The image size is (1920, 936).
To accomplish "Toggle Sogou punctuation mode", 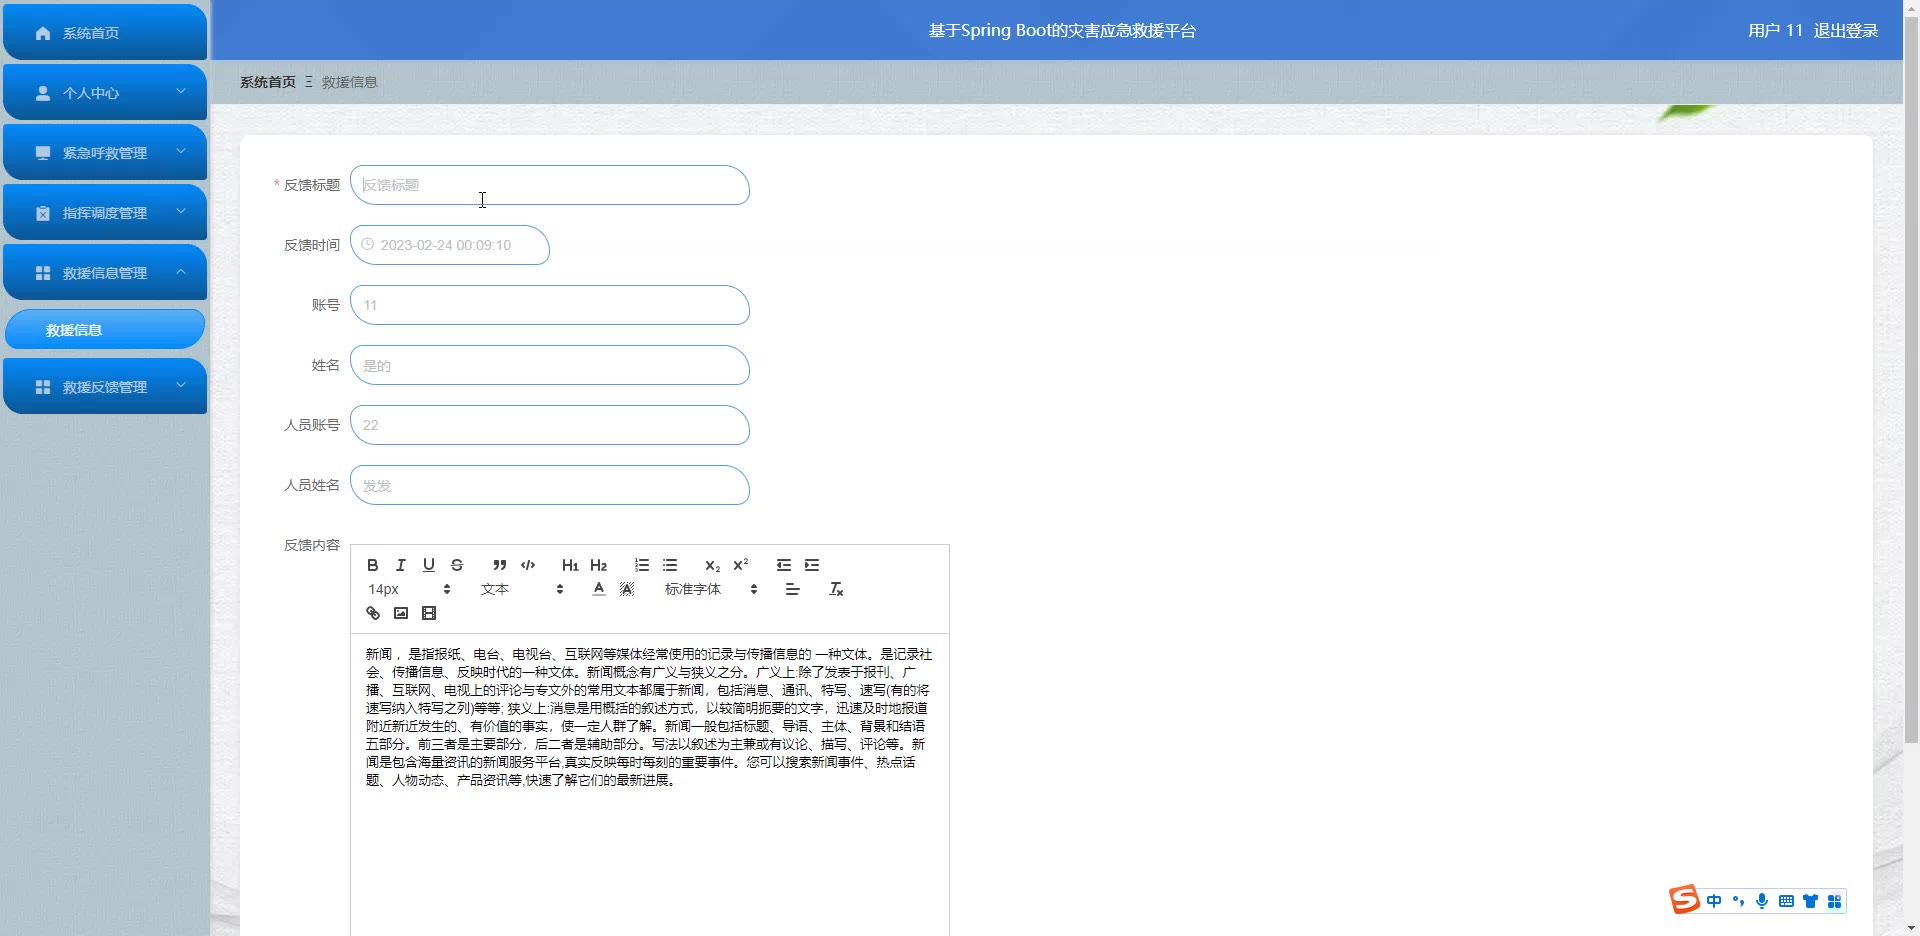I will pos(1738,901).
